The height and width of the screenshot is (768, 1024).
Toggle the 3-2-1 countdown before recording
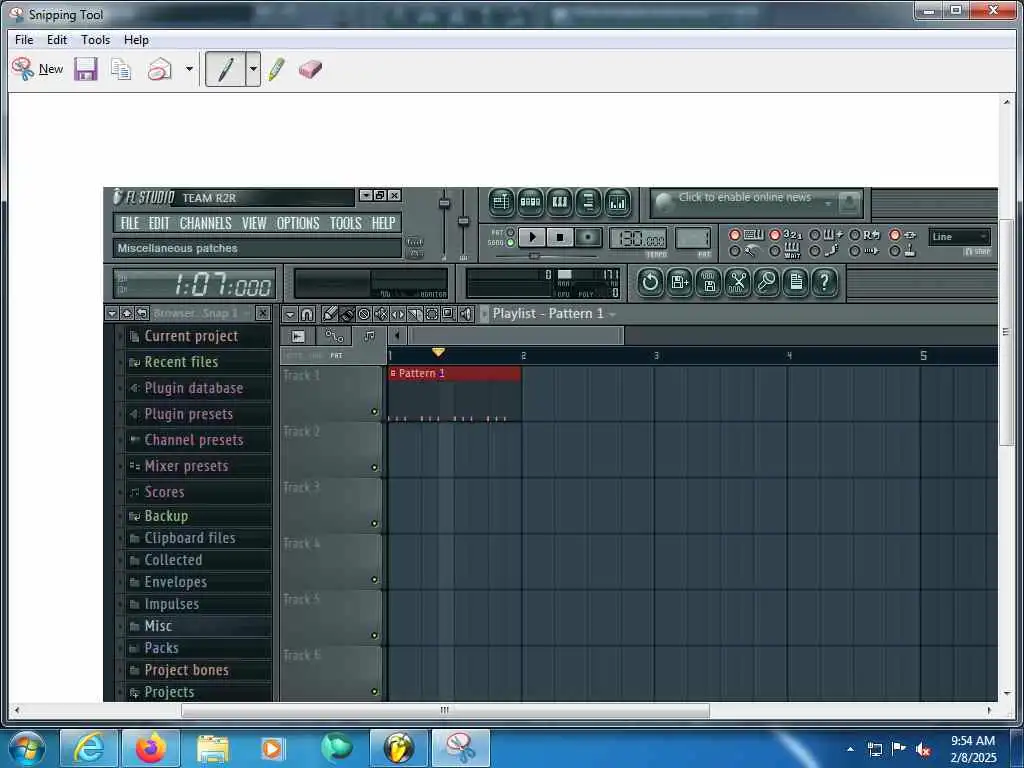(775, 234)
